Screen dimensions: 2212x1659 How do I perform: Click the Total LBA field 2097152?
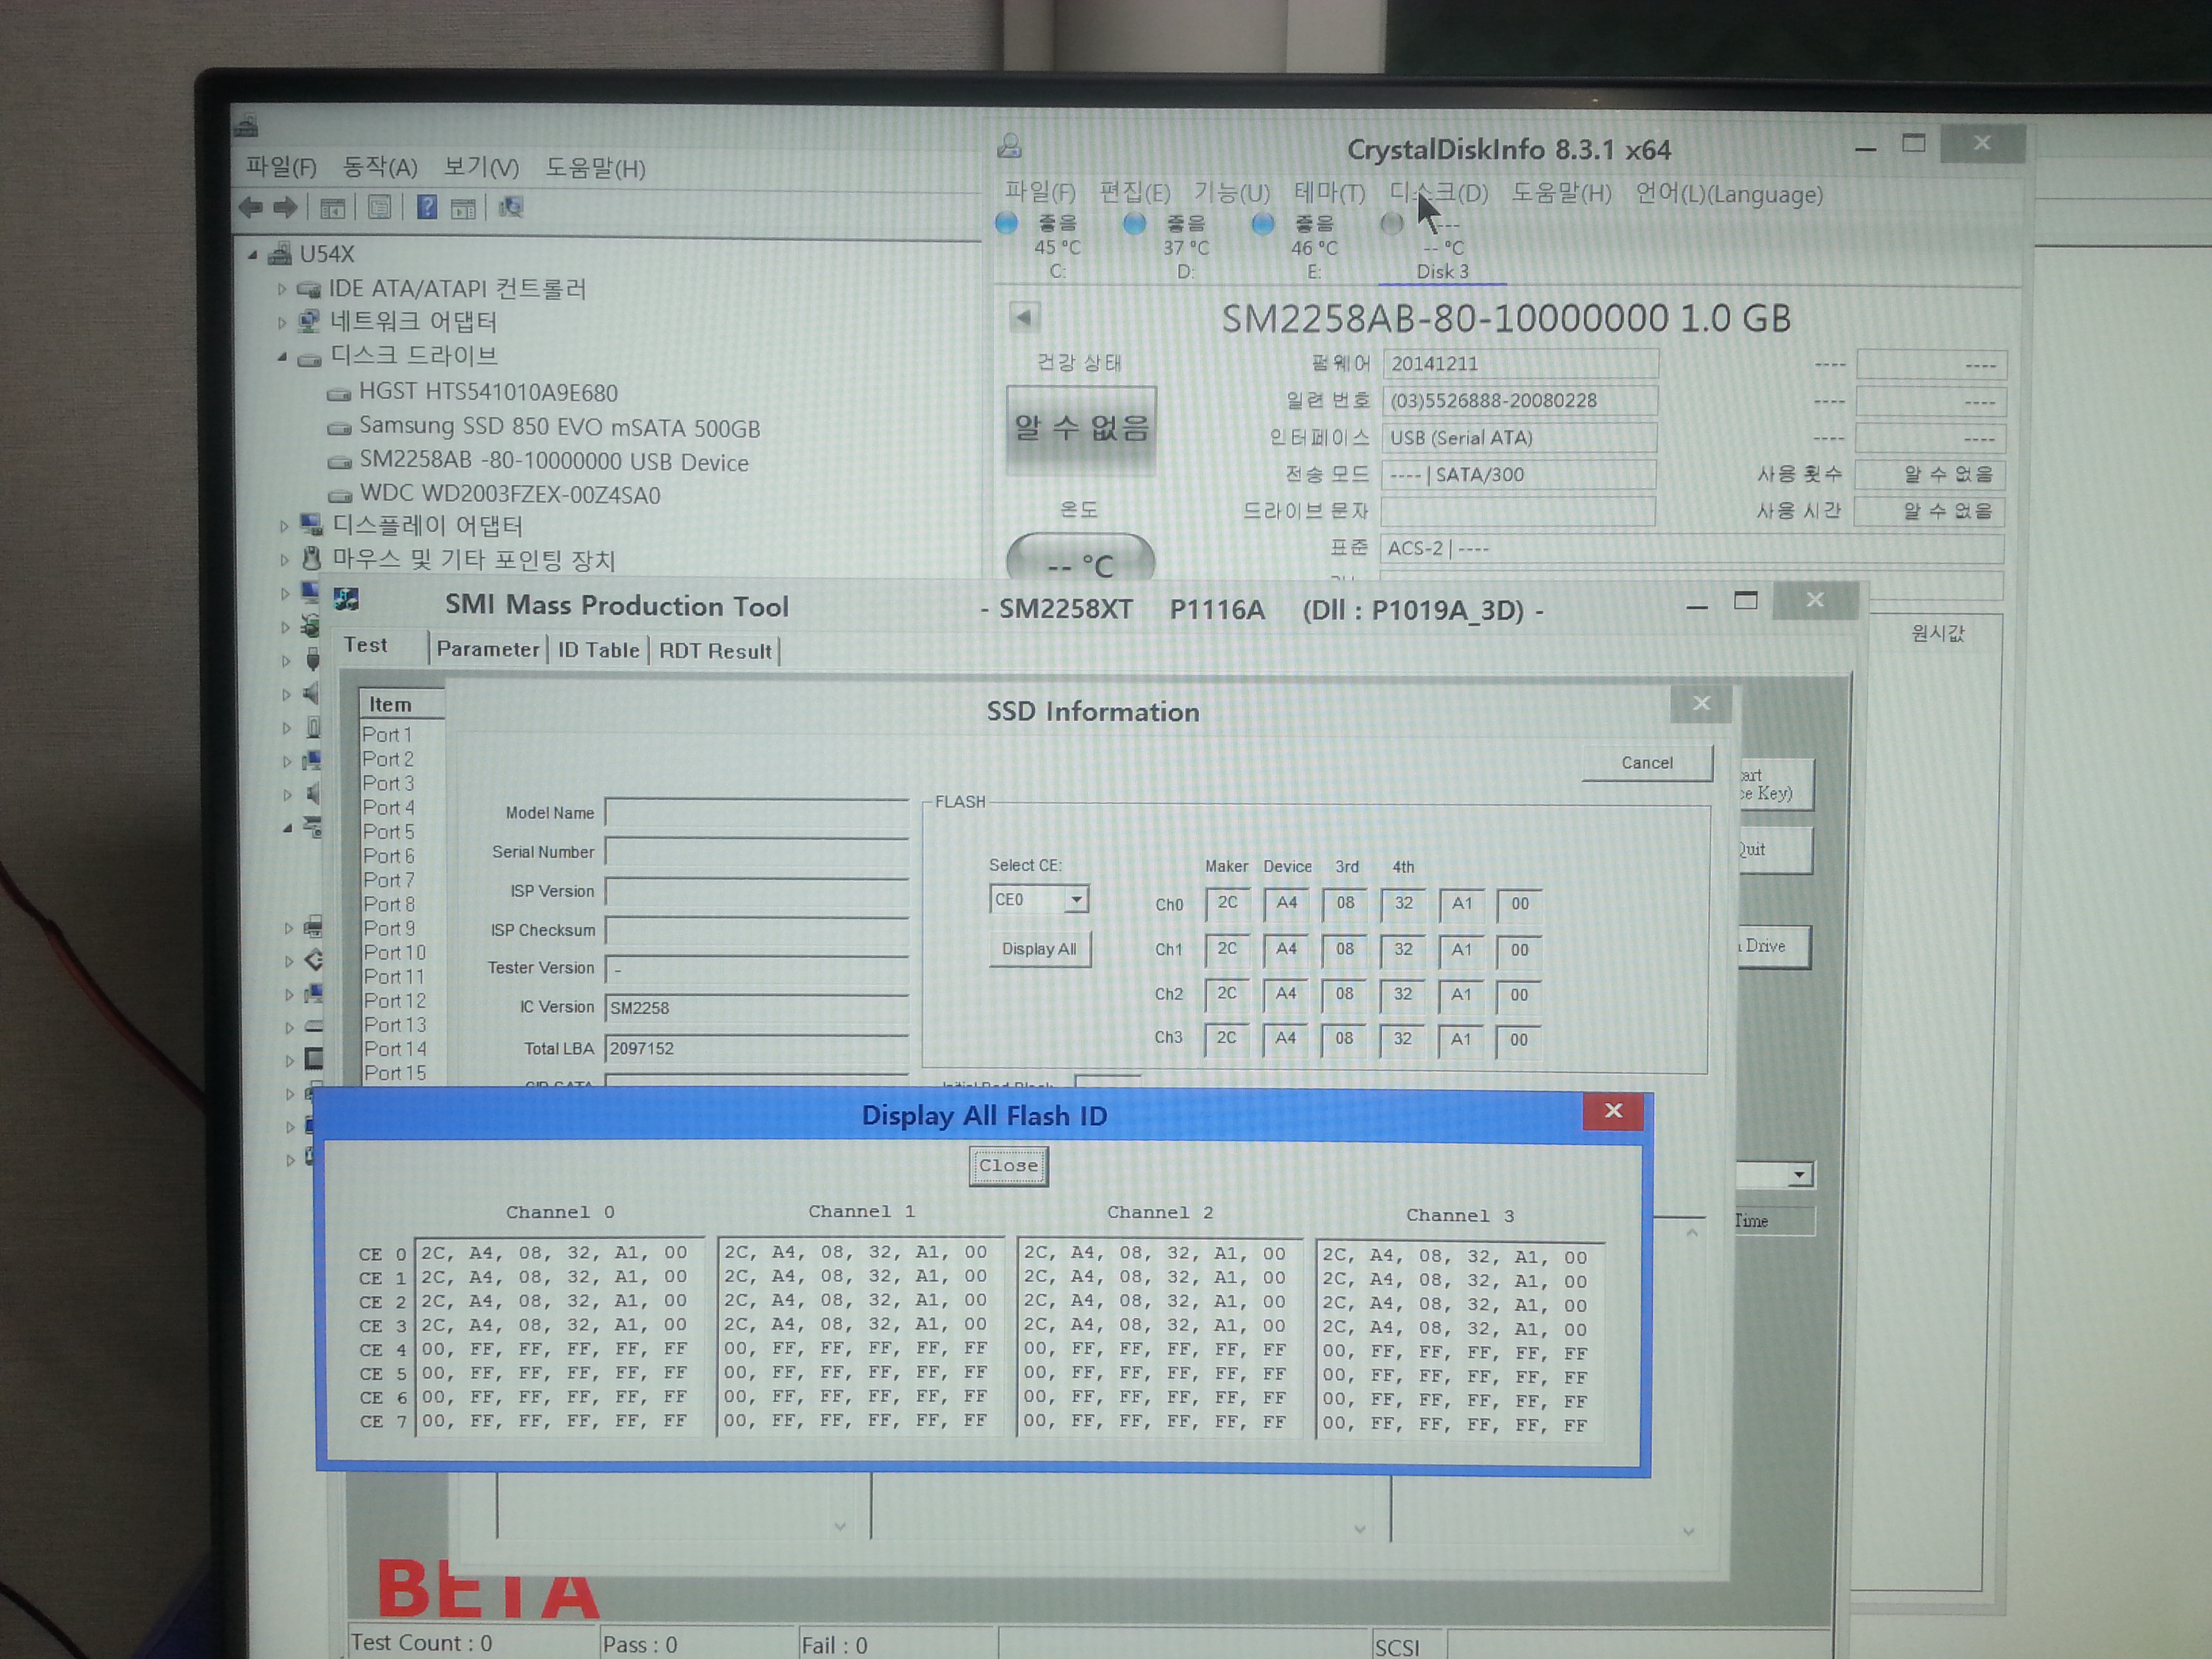[x=757, y=1049]
